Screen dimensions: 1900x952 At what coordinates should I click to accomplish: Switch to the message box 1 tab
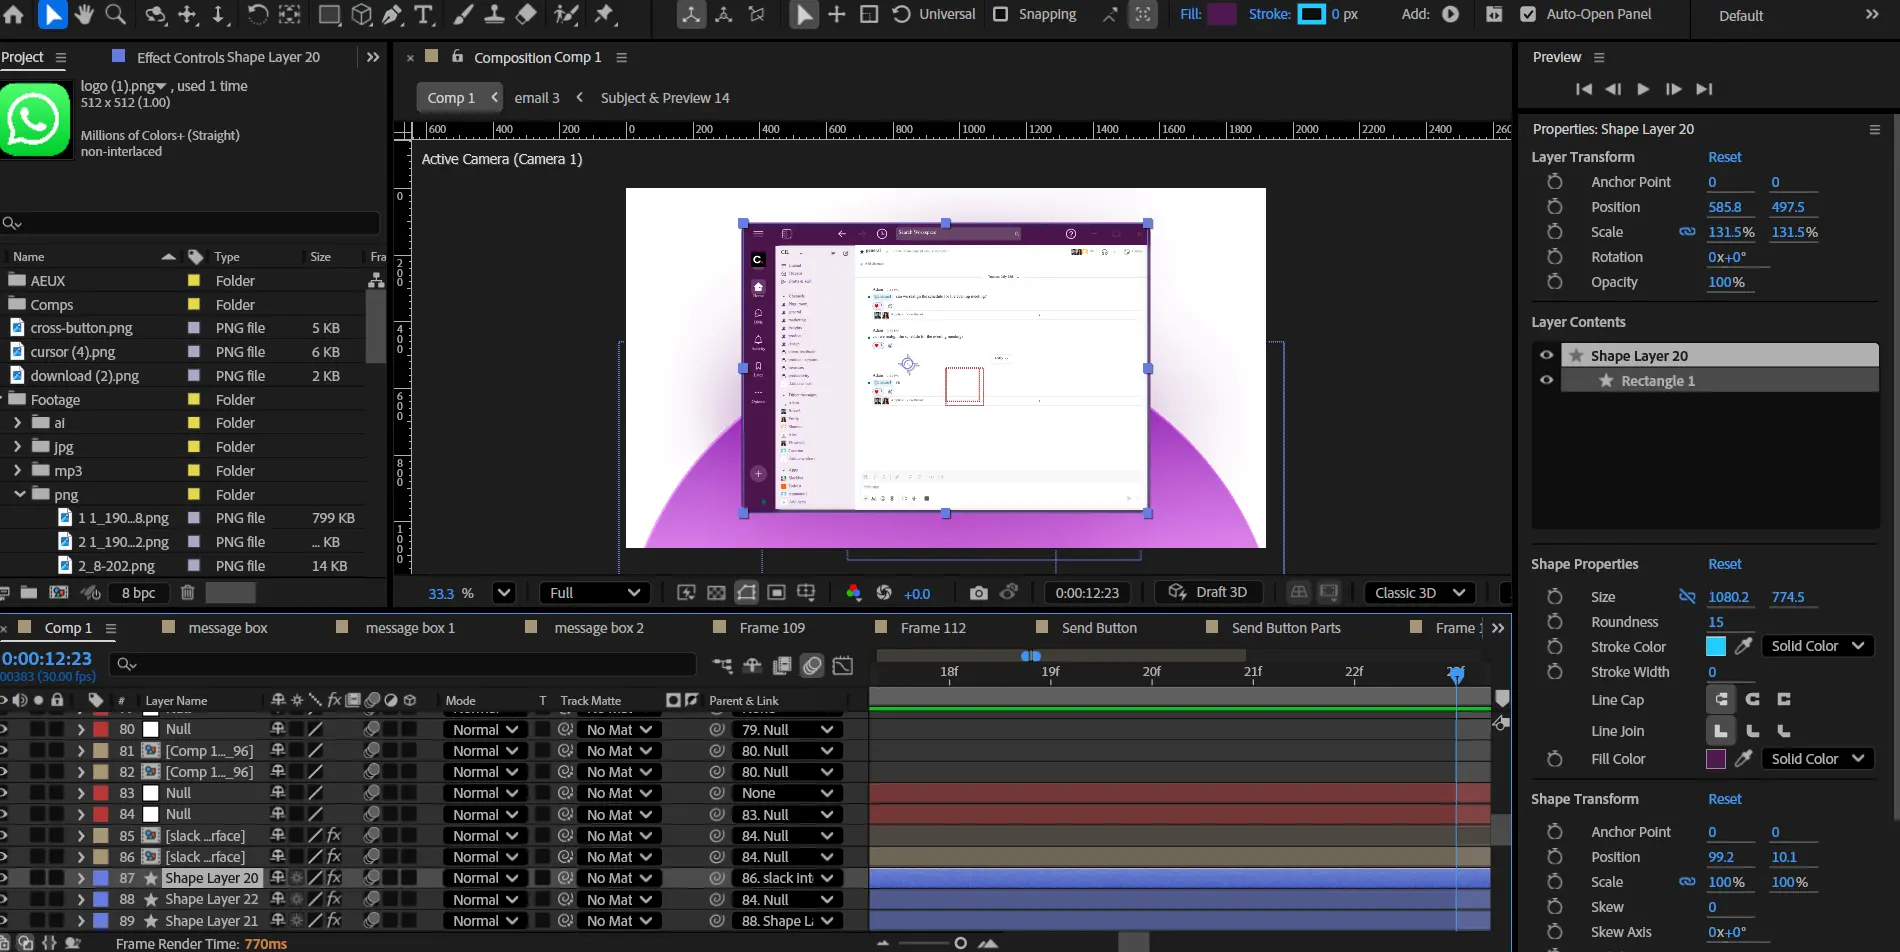coord(410,628)
